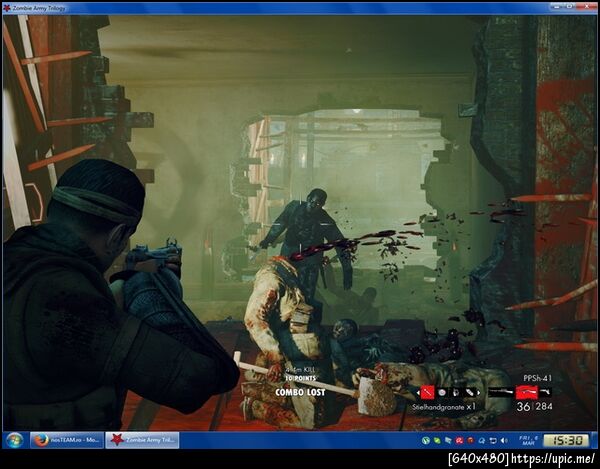This screenshot has width=600, height=469.
Task: Click the FRI 6 MAR date display
Action: (x=529, y=441)
